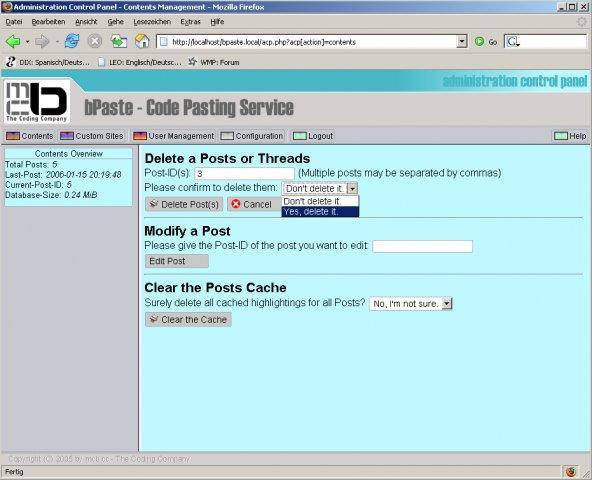Click the Firefox icon in status bar
Image resolution: width=592 pixels, height=480 pixels.
[571, 472]
